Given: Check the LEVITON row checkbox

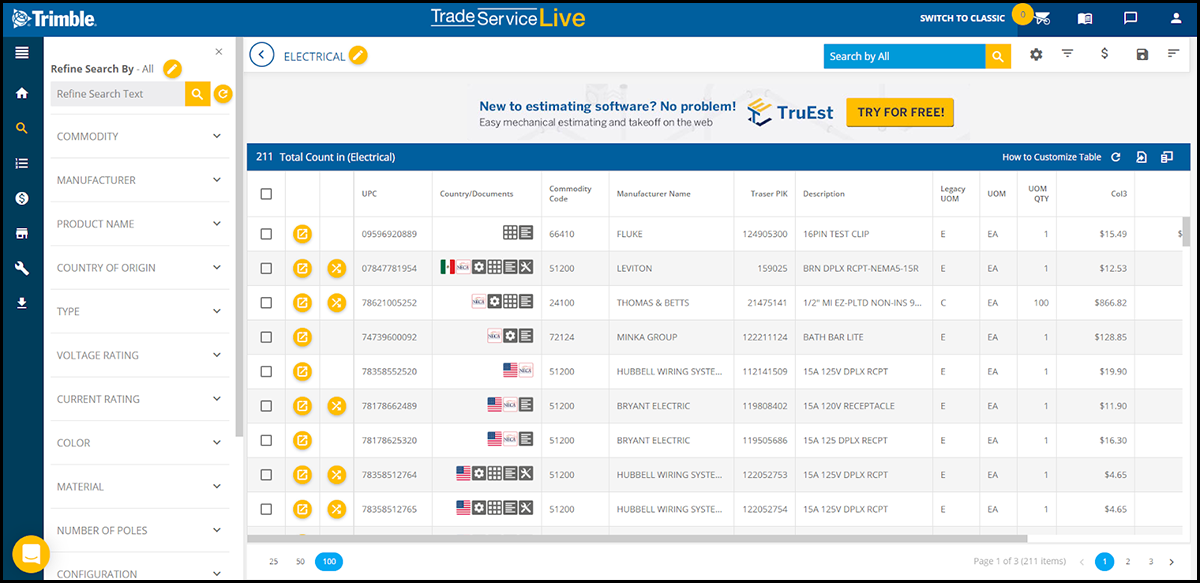Looking at the screenshot, I should pyautogui.click(x=266, y=268).
